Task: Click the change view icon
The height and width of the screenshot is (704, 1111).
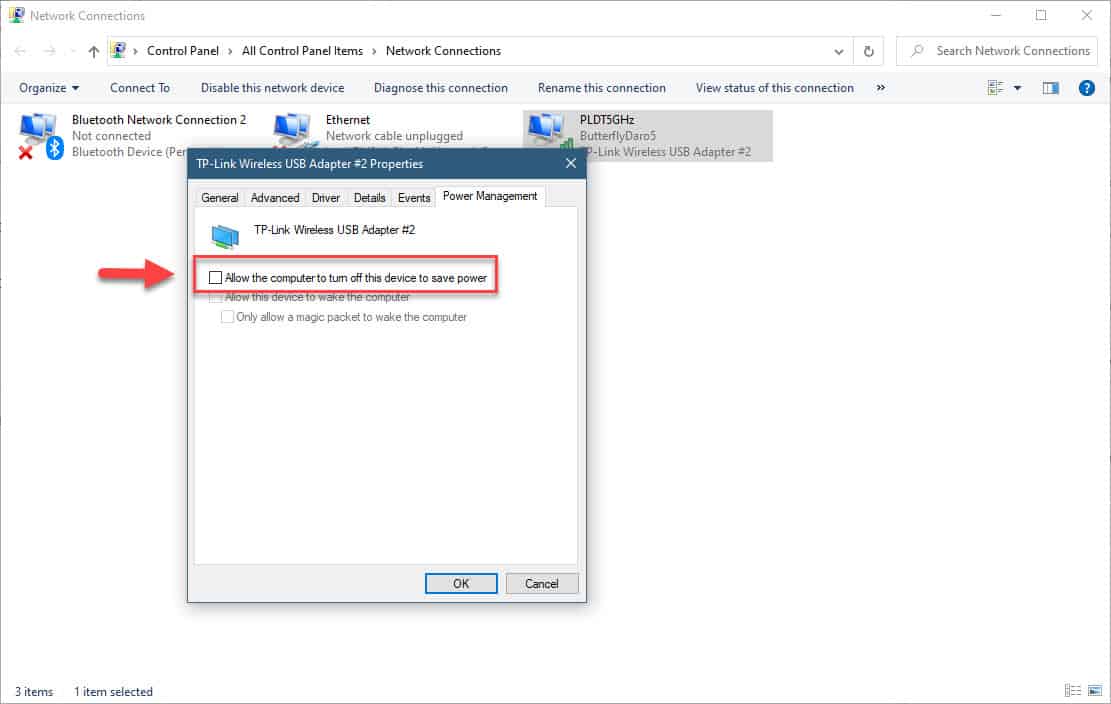Action: pyautogui.click(x=996, y=88)
